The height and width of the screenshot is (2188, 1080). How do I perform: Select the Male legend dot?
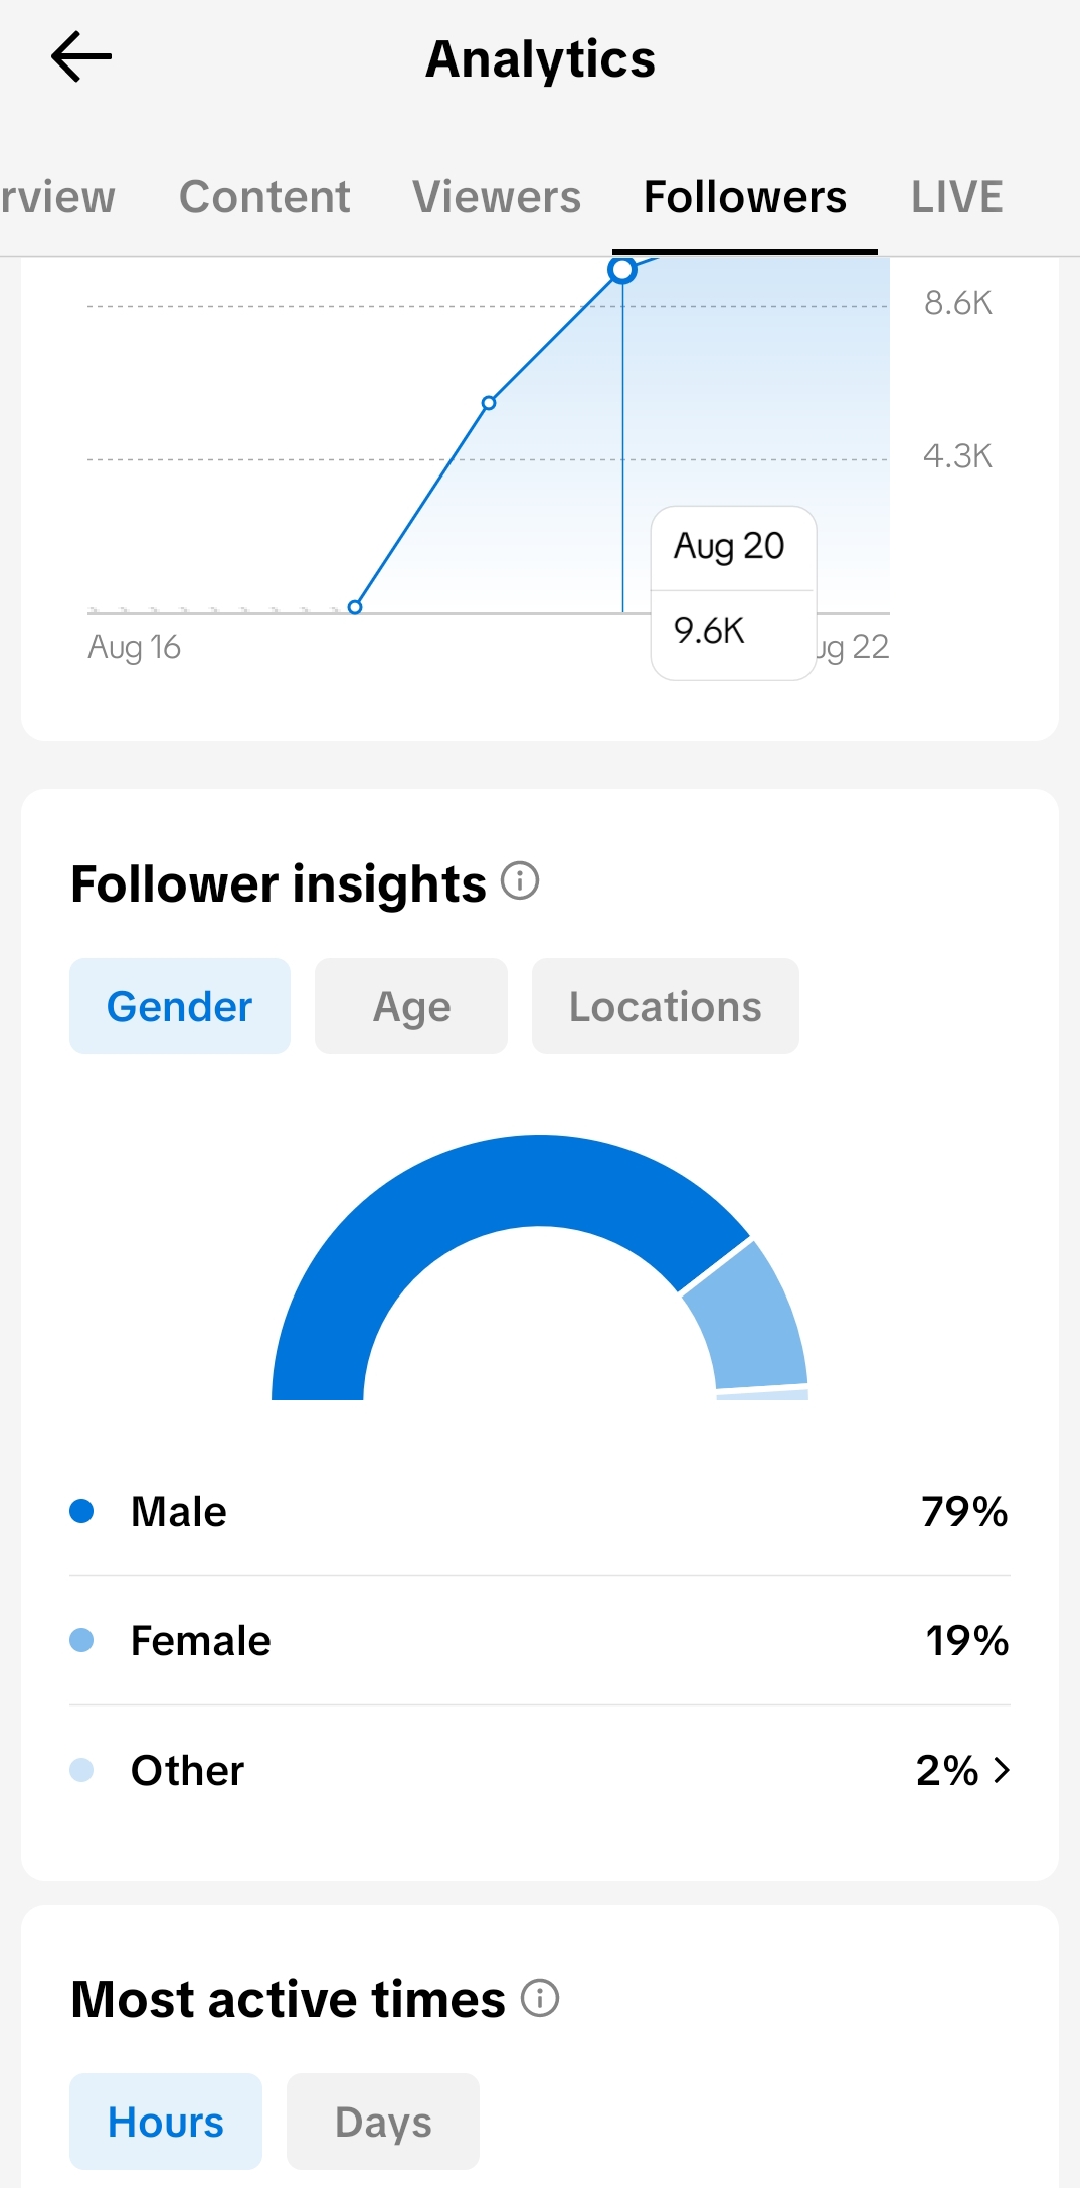[x=82, y=1511]
